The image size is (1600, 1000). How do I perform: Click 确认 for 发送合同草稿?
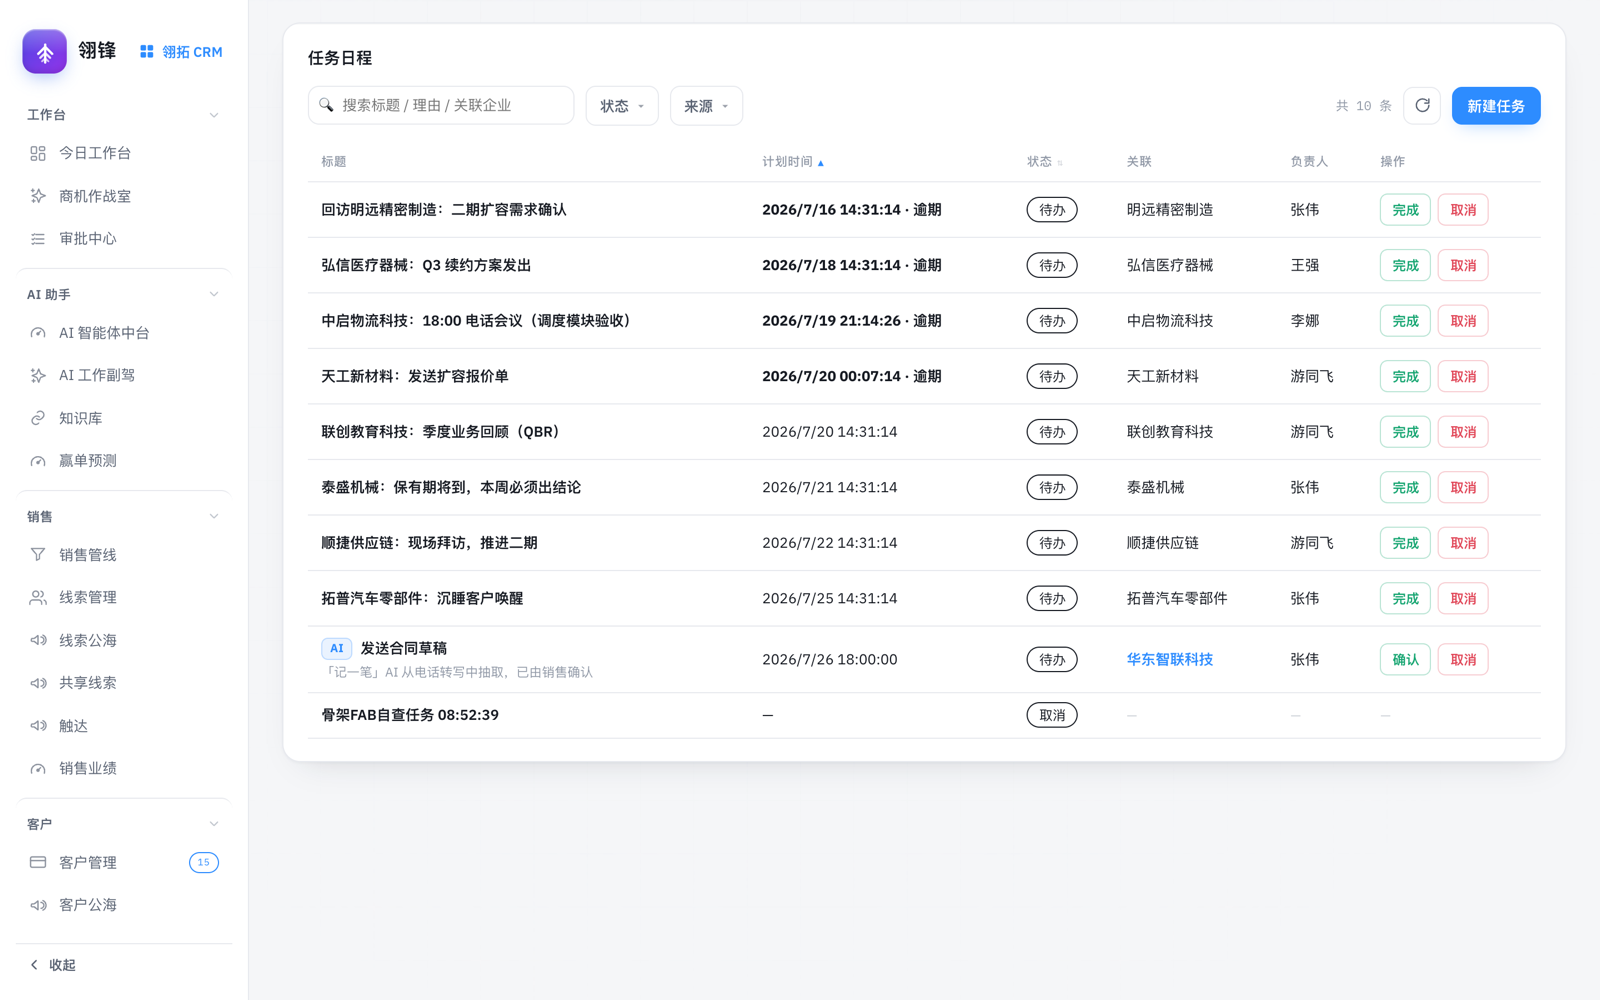[x=1405, y=660]
